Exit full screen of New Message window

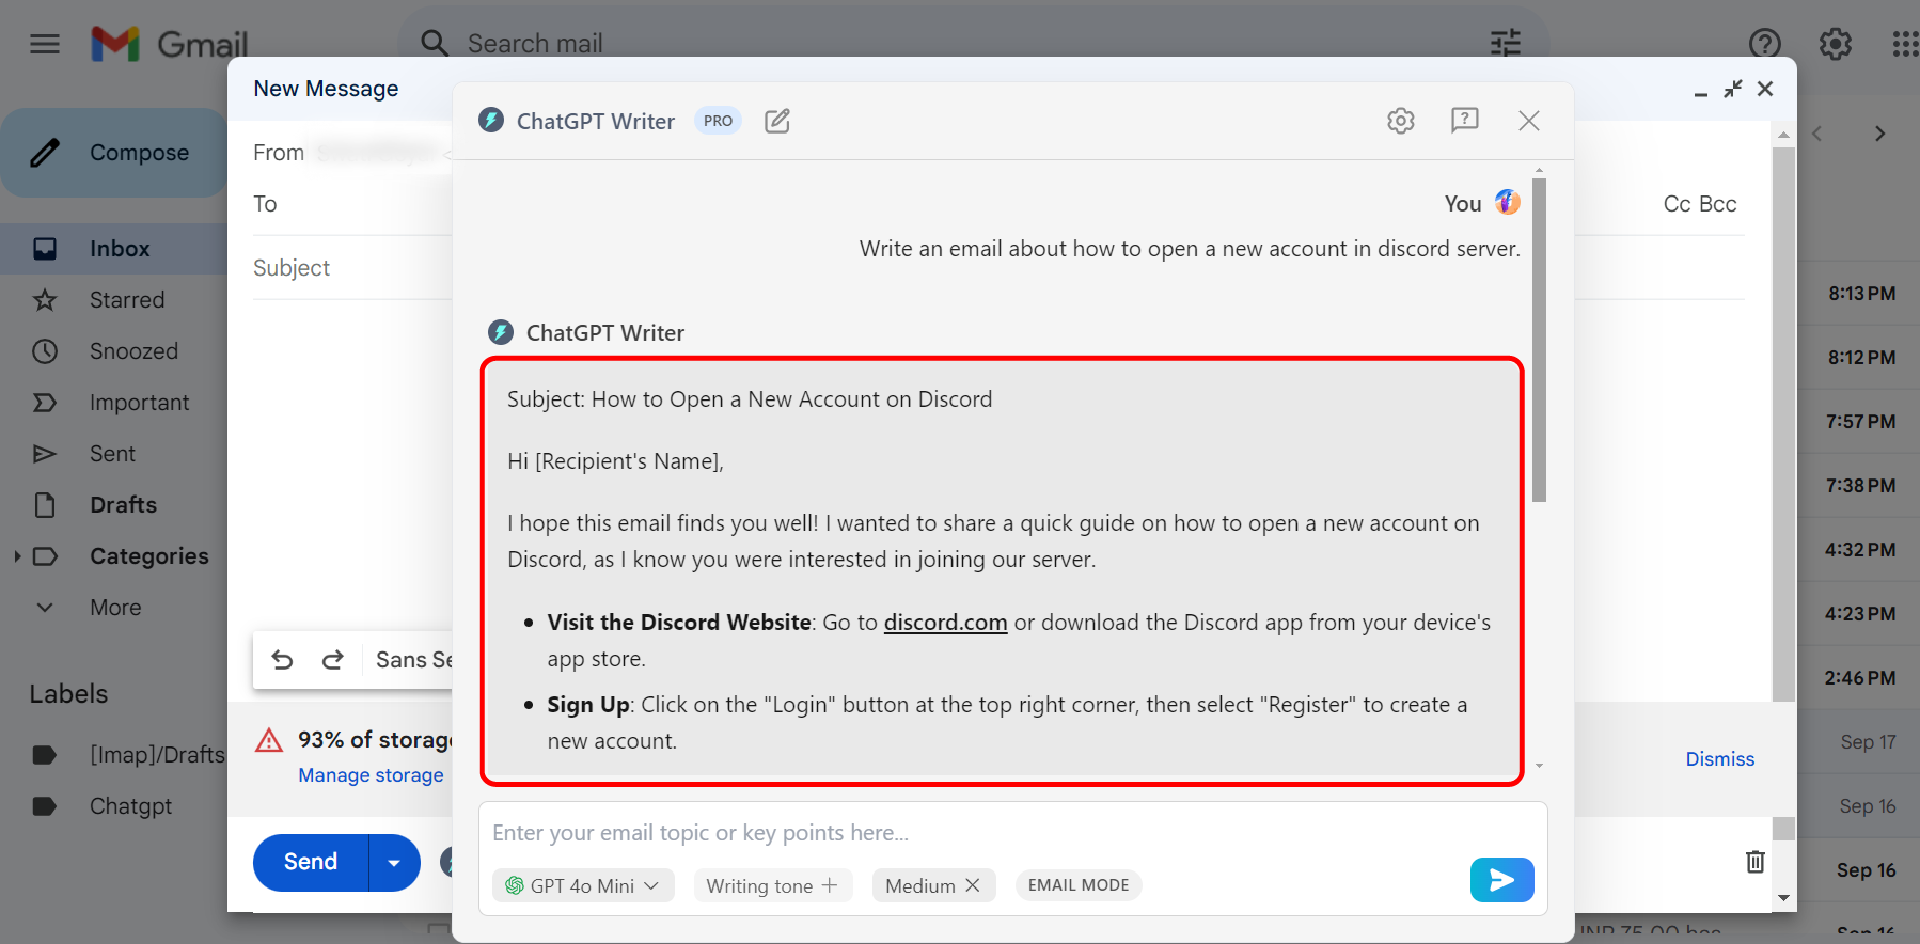pyautogui.click(x=1733, y=89)
